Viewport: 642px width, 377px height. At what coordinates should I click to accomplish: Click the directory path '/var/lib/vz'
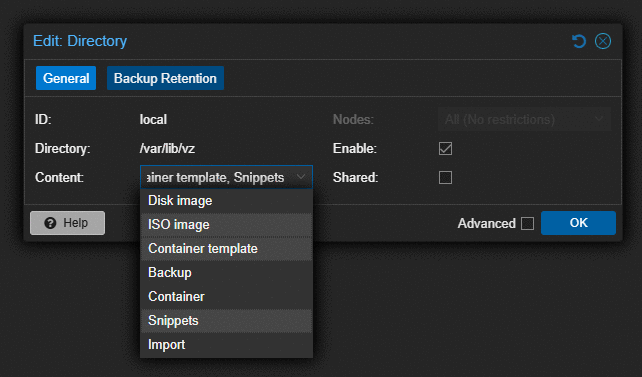coord(167,148)
